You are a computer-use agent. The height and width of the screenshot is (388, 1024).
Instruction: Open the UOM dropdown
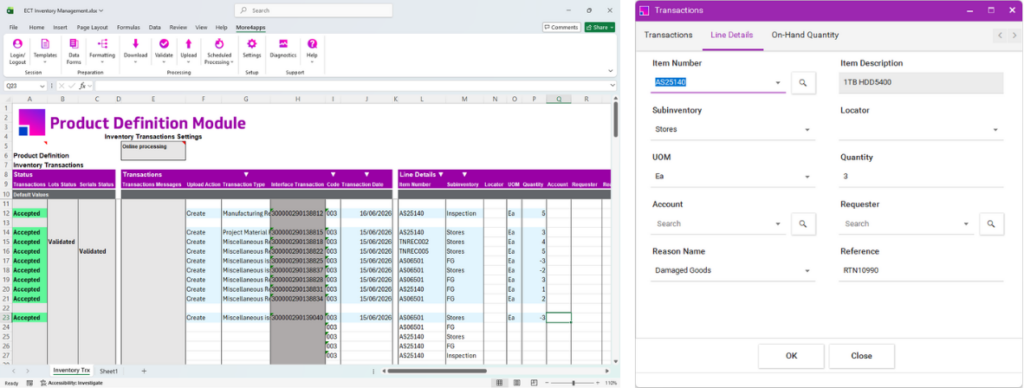tap(807, 176)
